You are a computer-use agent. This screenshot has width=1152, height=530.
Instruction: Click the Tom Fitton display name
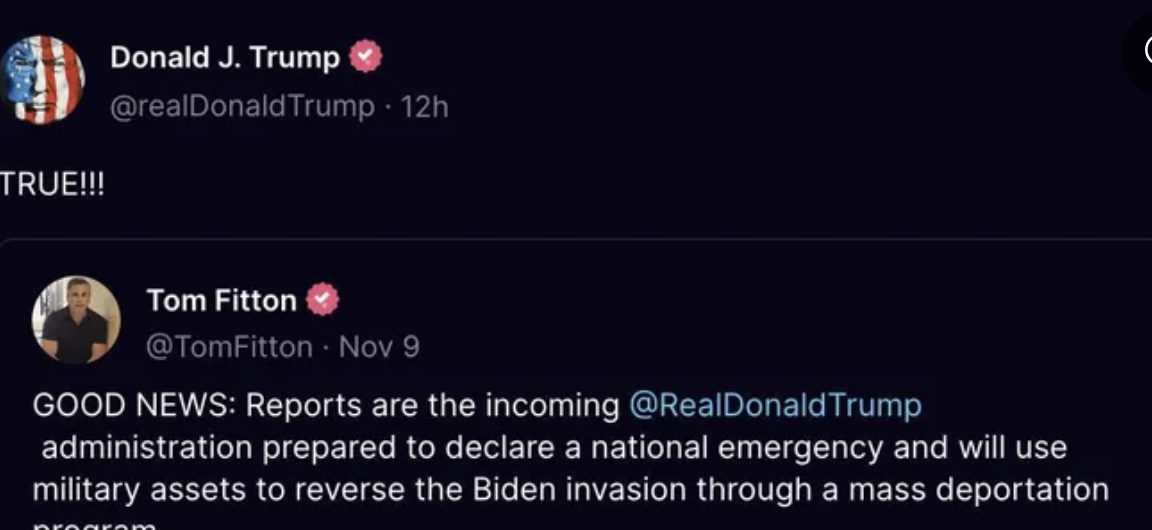[221, 300]
